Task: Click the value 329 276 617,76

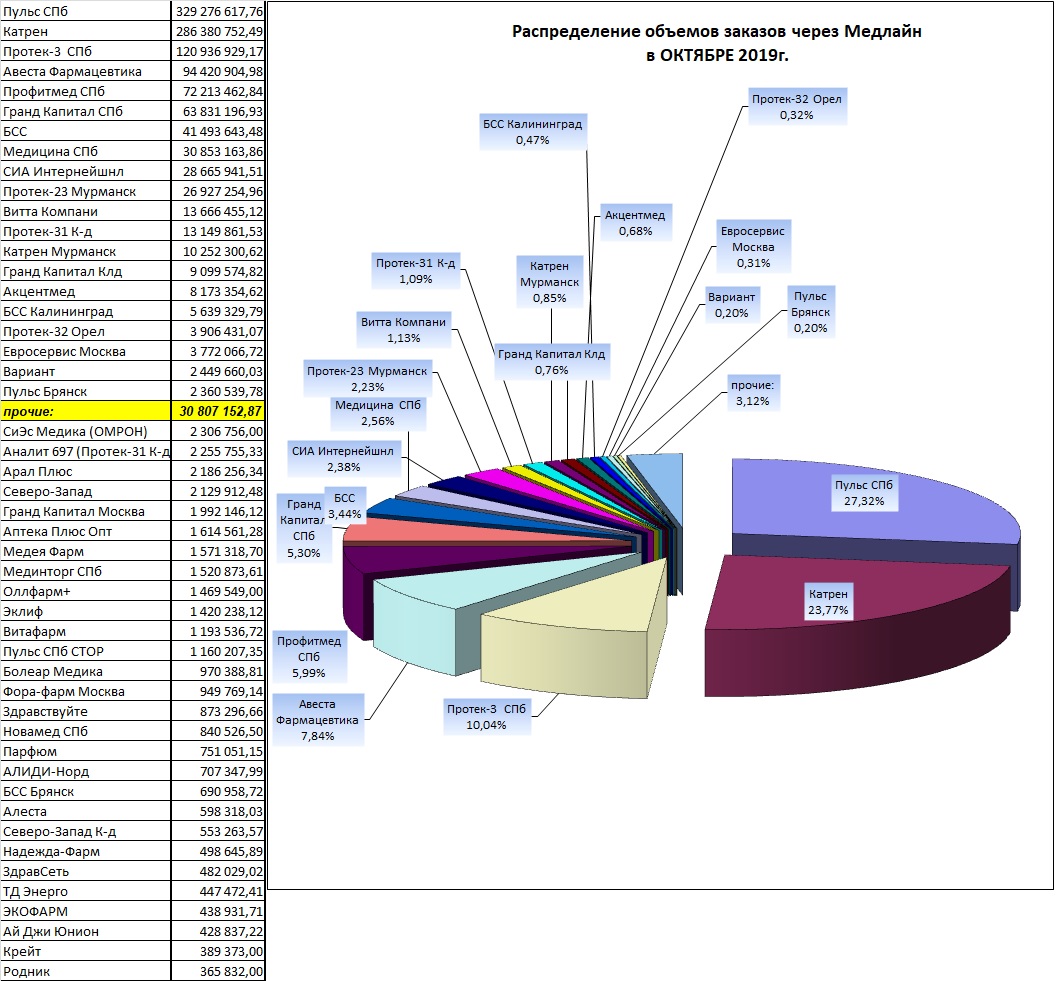Action: [x=218, y=12]
